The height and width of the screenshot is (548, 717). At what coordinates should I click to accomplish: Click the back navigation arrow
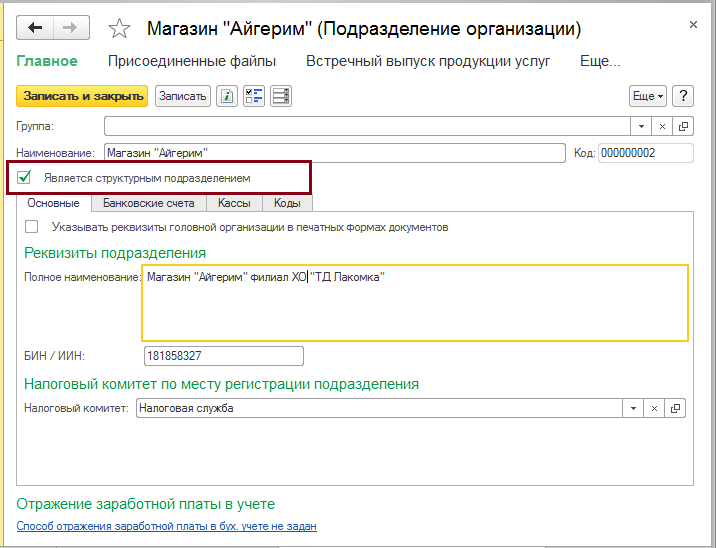35,28
